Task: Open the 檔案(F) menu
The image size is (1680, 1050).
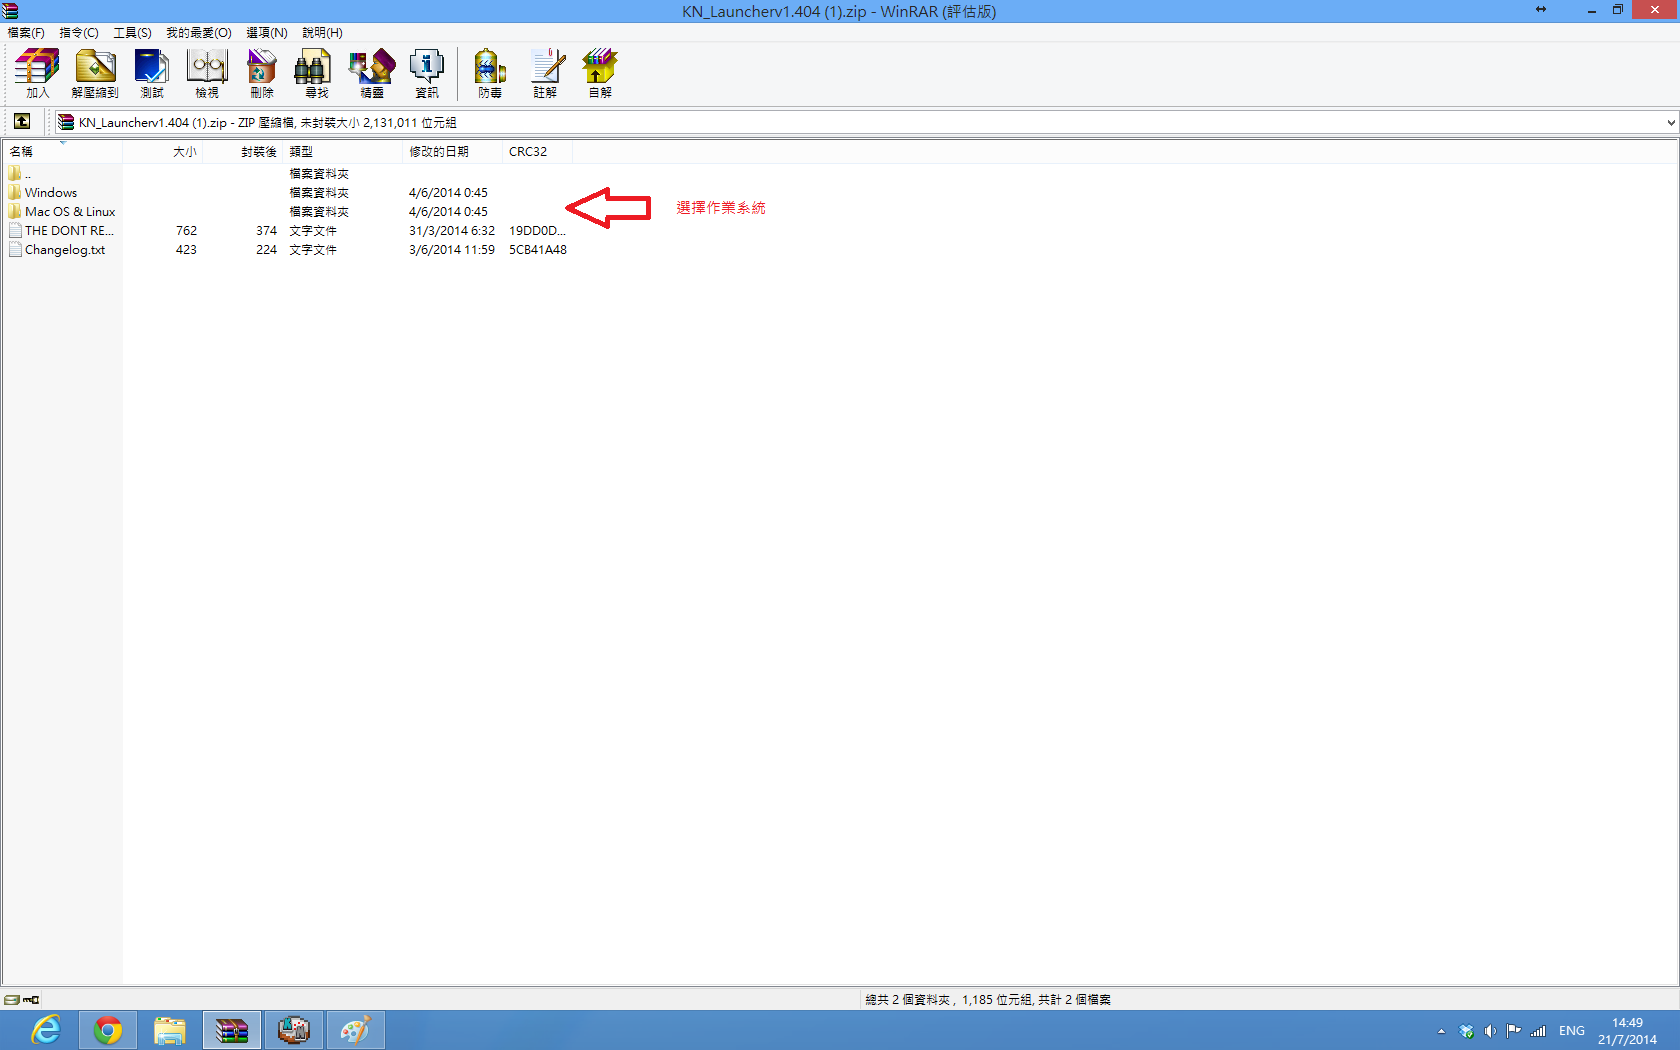Action: tap(26, 33)
